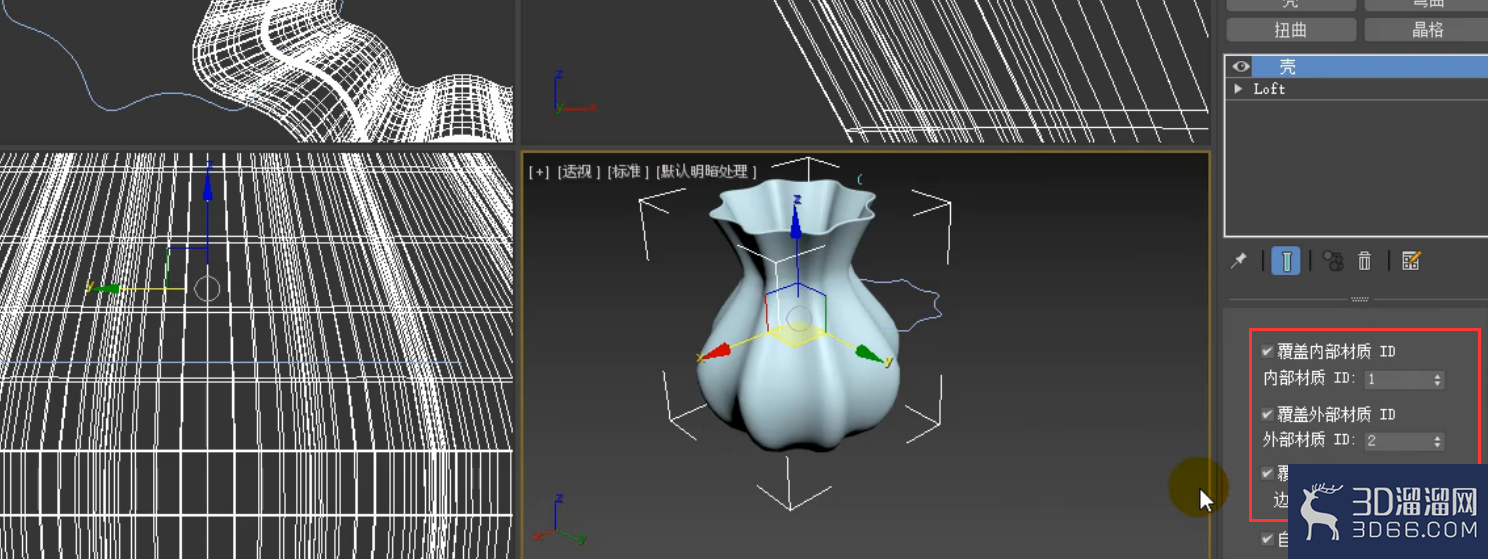Click the yellow plane handle on vase gizmo
The width and height of the screenshot is (1488, 559).
point(797,337)
